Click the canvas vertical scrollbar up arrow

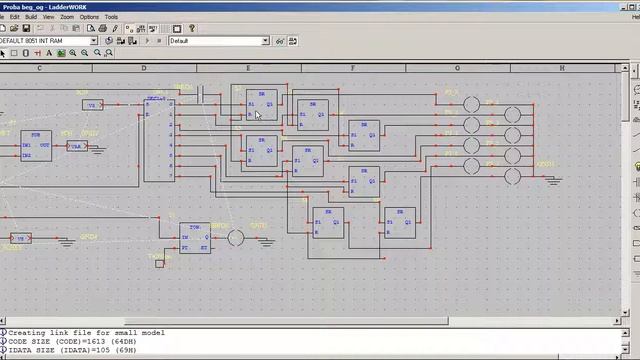coord(625,68)
